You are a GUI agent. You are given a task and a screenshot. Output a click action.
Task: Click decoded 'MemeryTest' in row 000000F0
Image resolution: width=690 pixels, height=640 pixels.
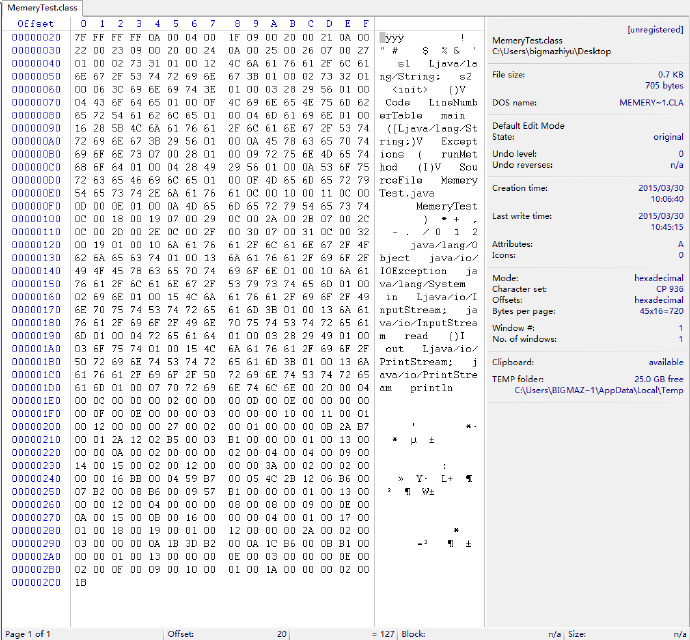pos(447,206)
